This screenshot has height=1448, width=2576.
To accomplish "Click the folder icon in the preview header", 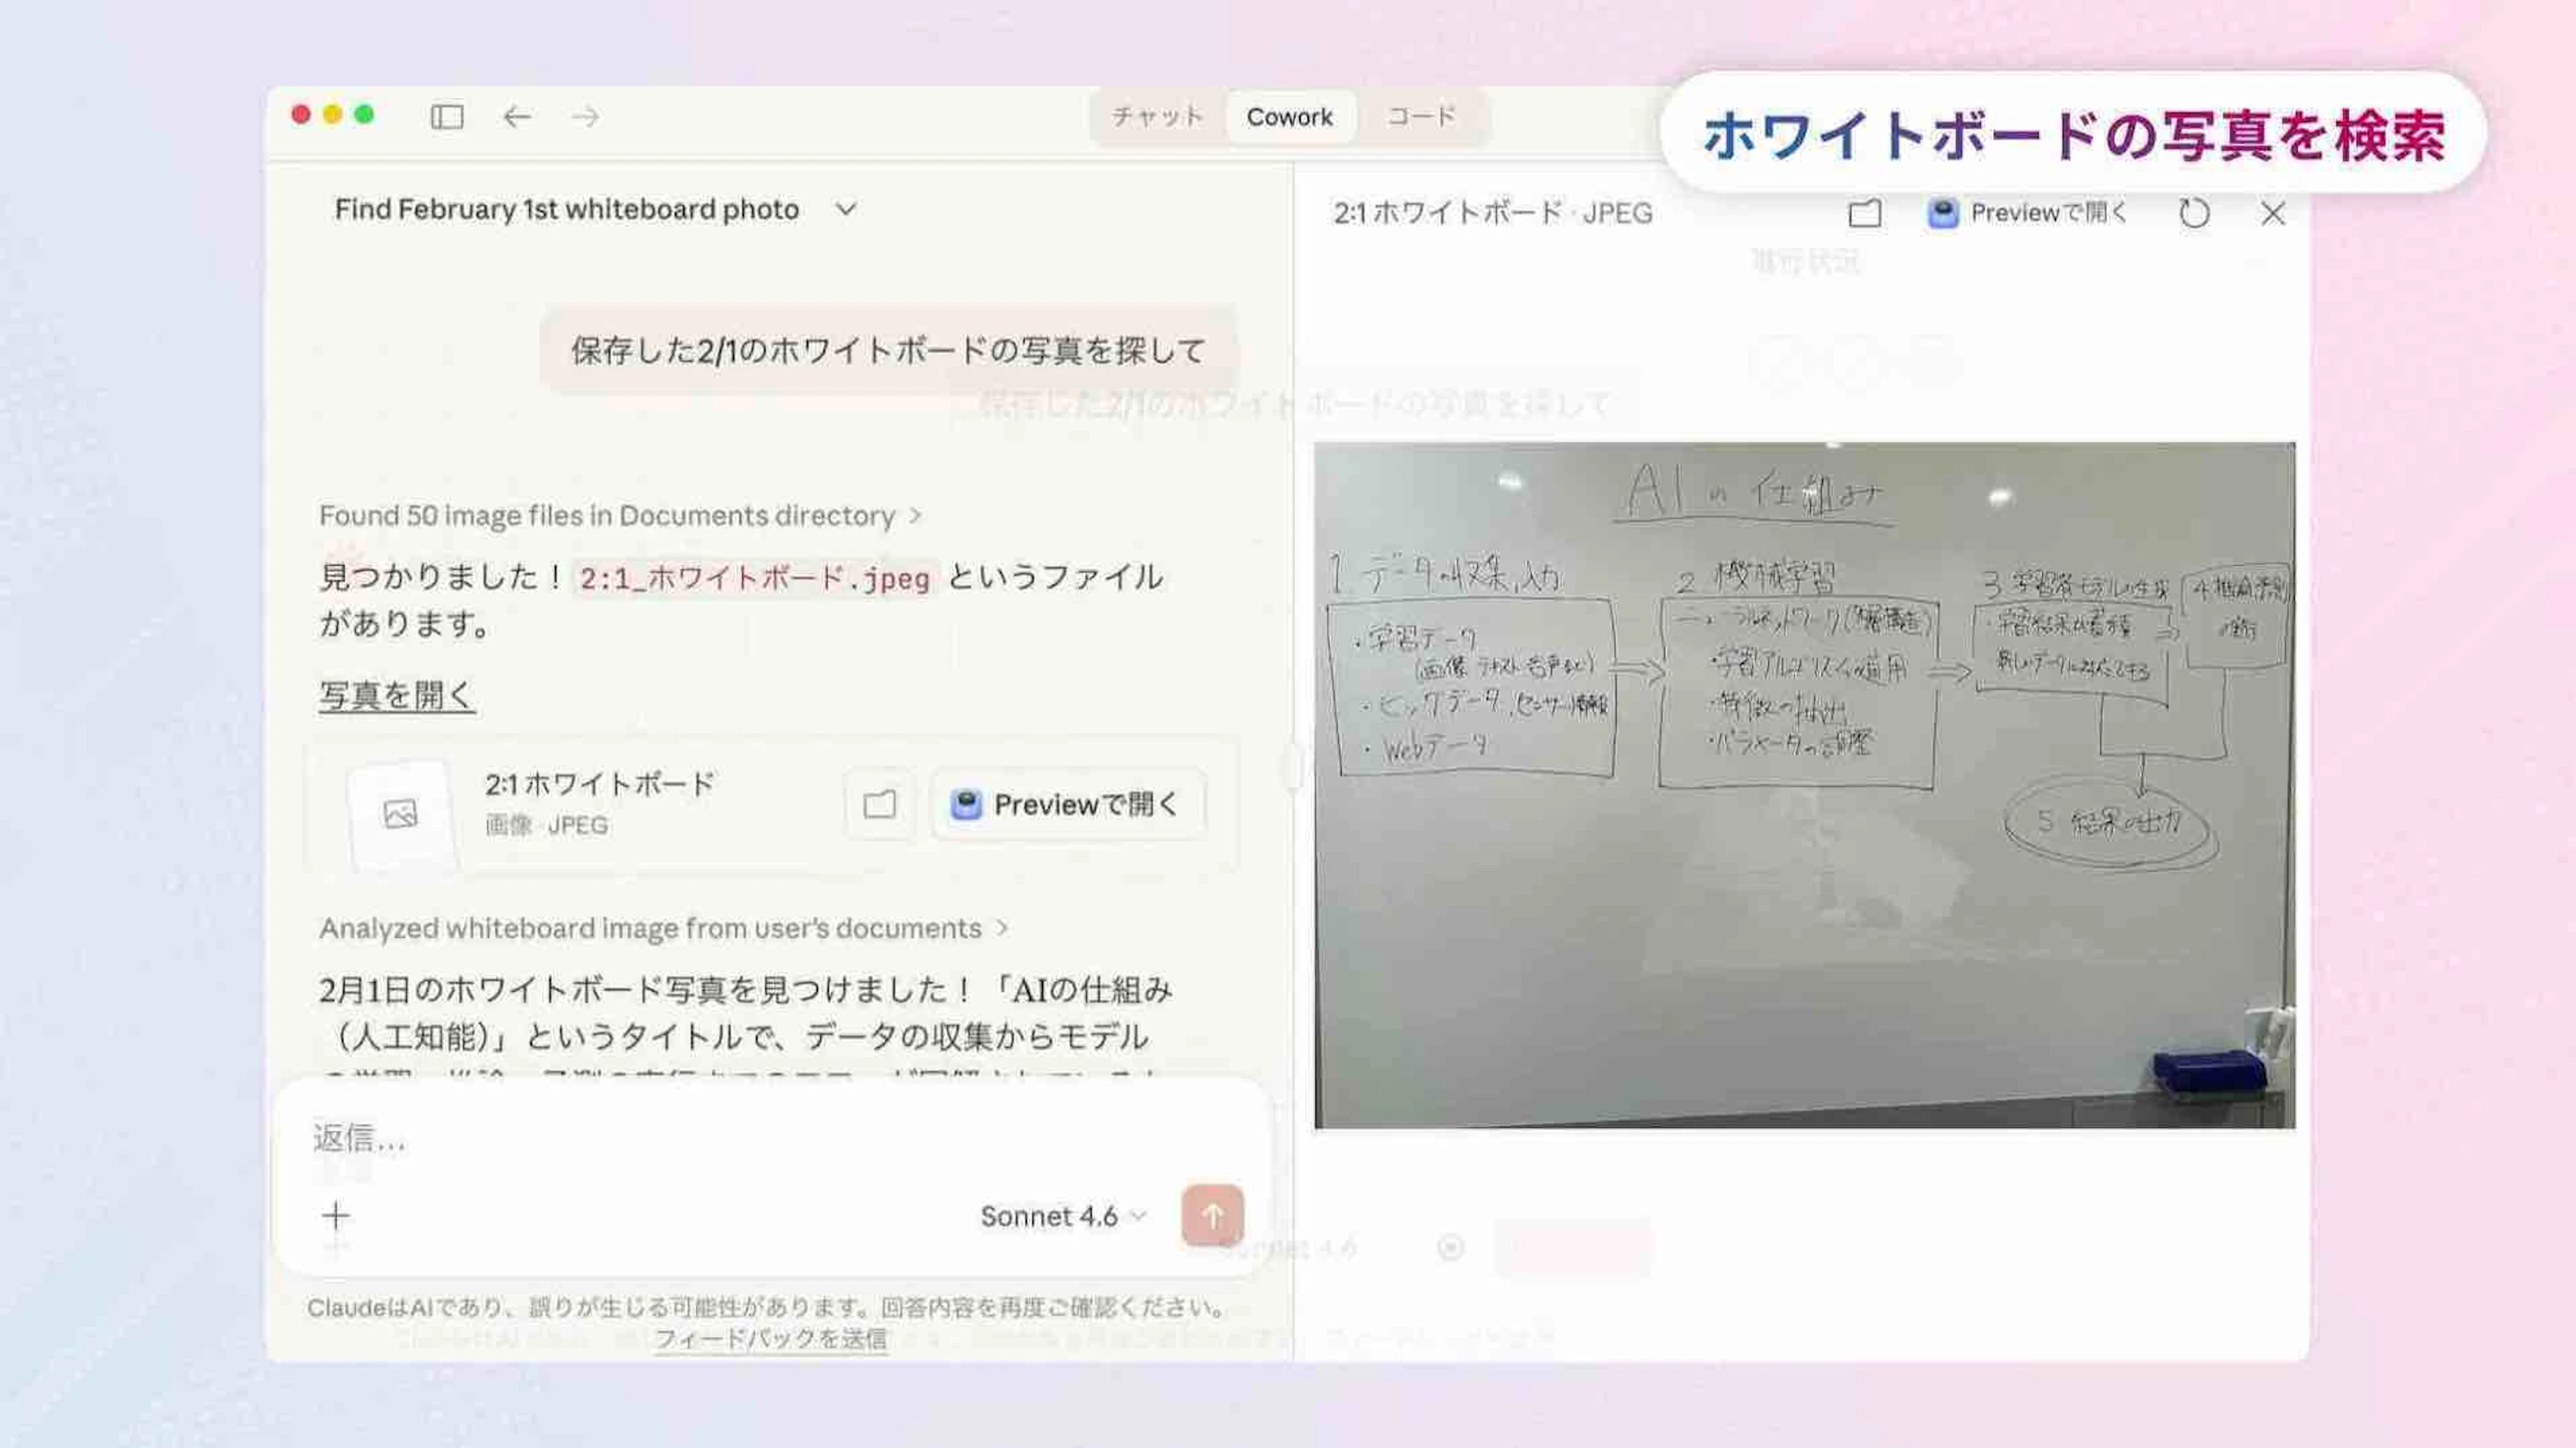I will click(x=1864, y=213).
